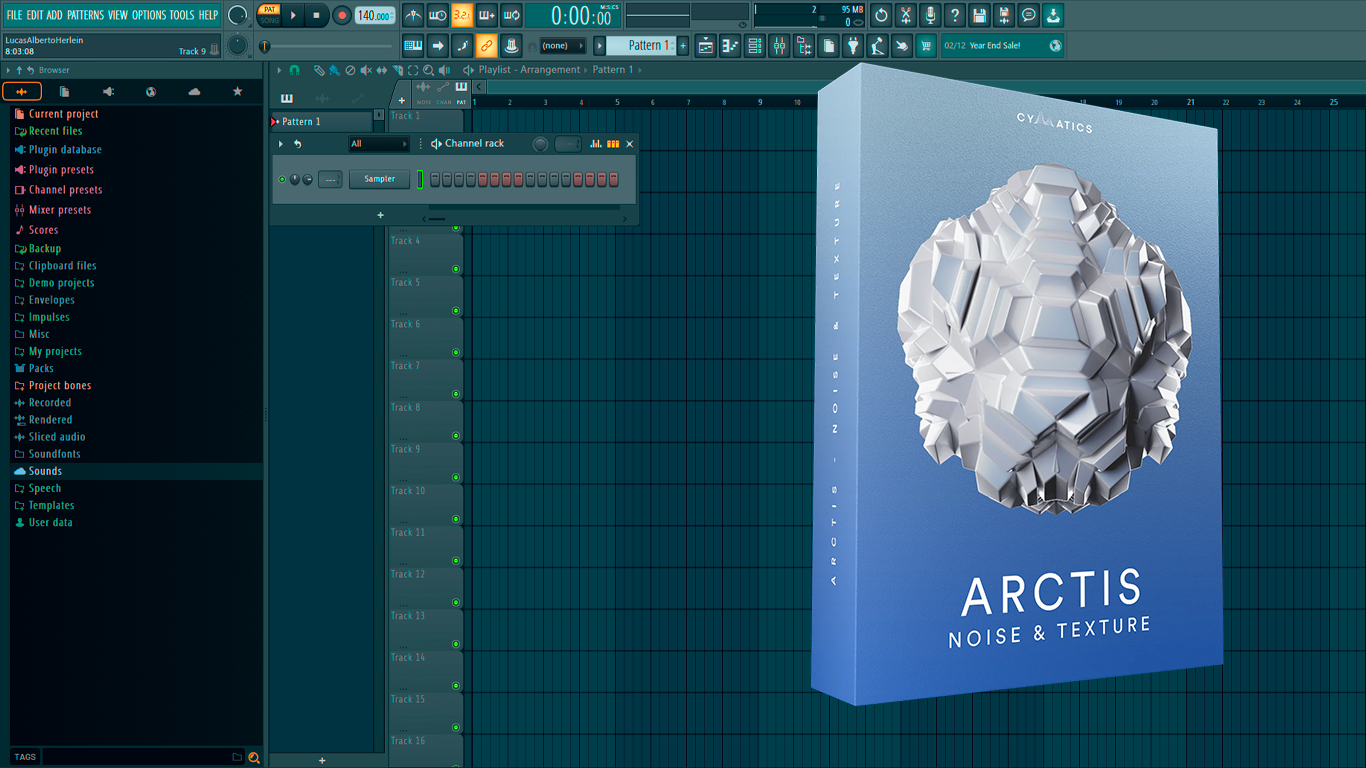The image size is (1366, 768).
Task: Open the Playlist view icon
Action: pos(706,46)
